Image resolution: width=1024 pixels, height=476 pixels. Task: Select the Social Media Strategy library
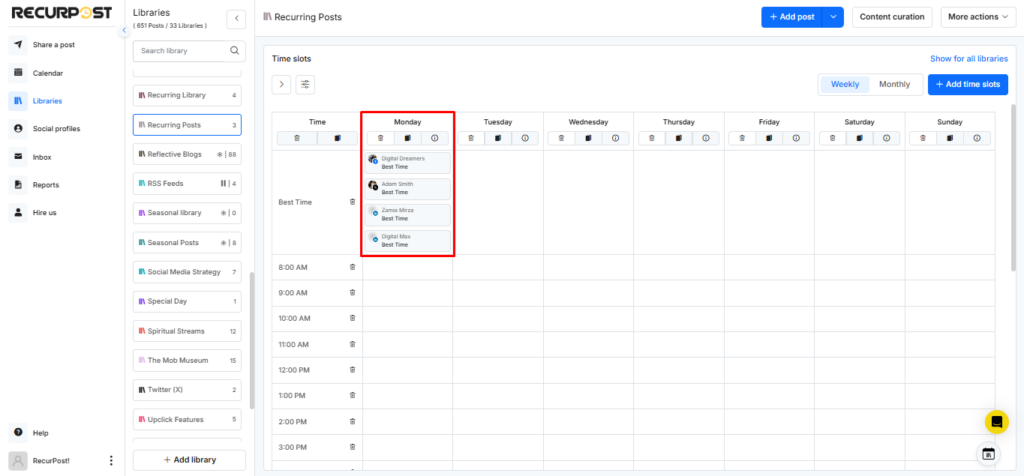(187, 272)
